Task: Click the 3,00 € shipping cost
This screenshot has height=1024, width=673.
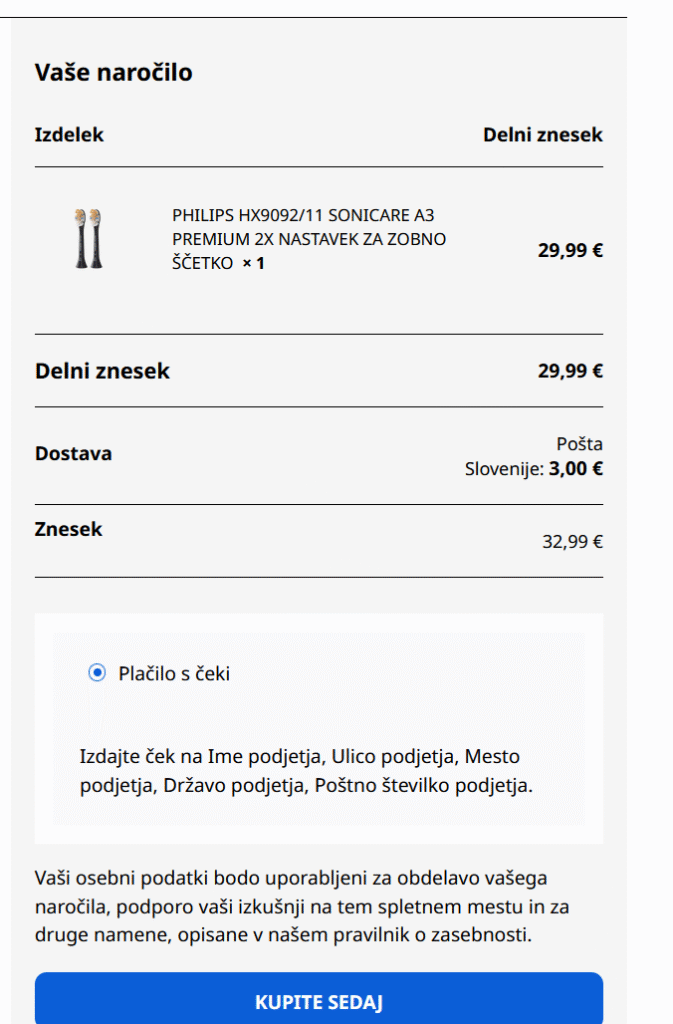Action: pos(576,468)
